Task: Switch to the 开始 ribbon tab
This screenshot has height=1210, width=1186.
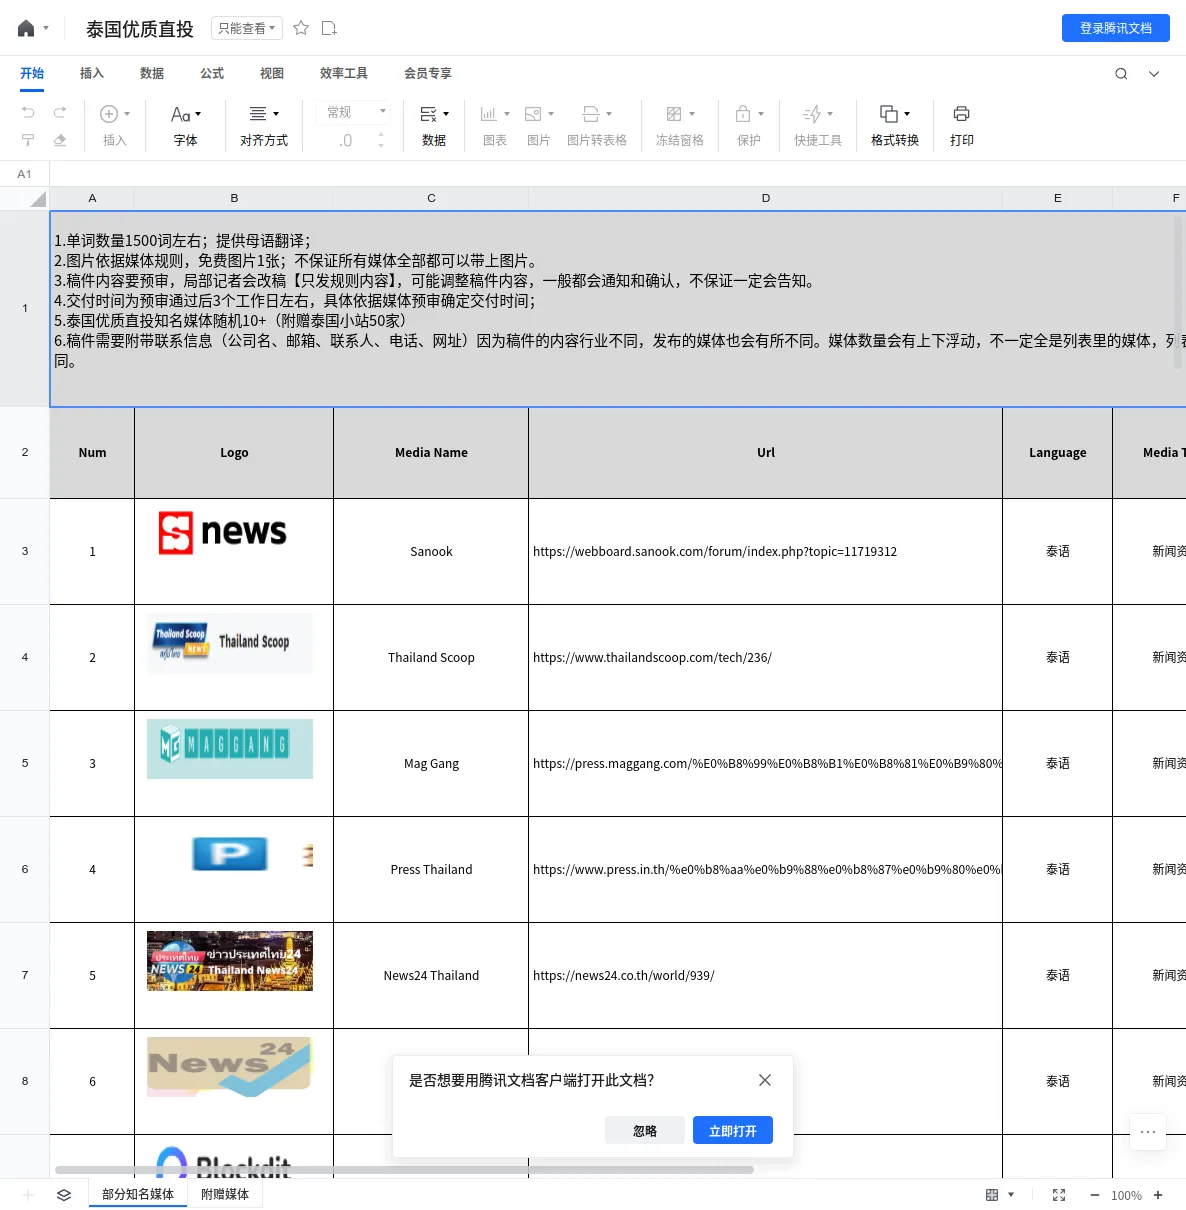Action: [32, 73]
